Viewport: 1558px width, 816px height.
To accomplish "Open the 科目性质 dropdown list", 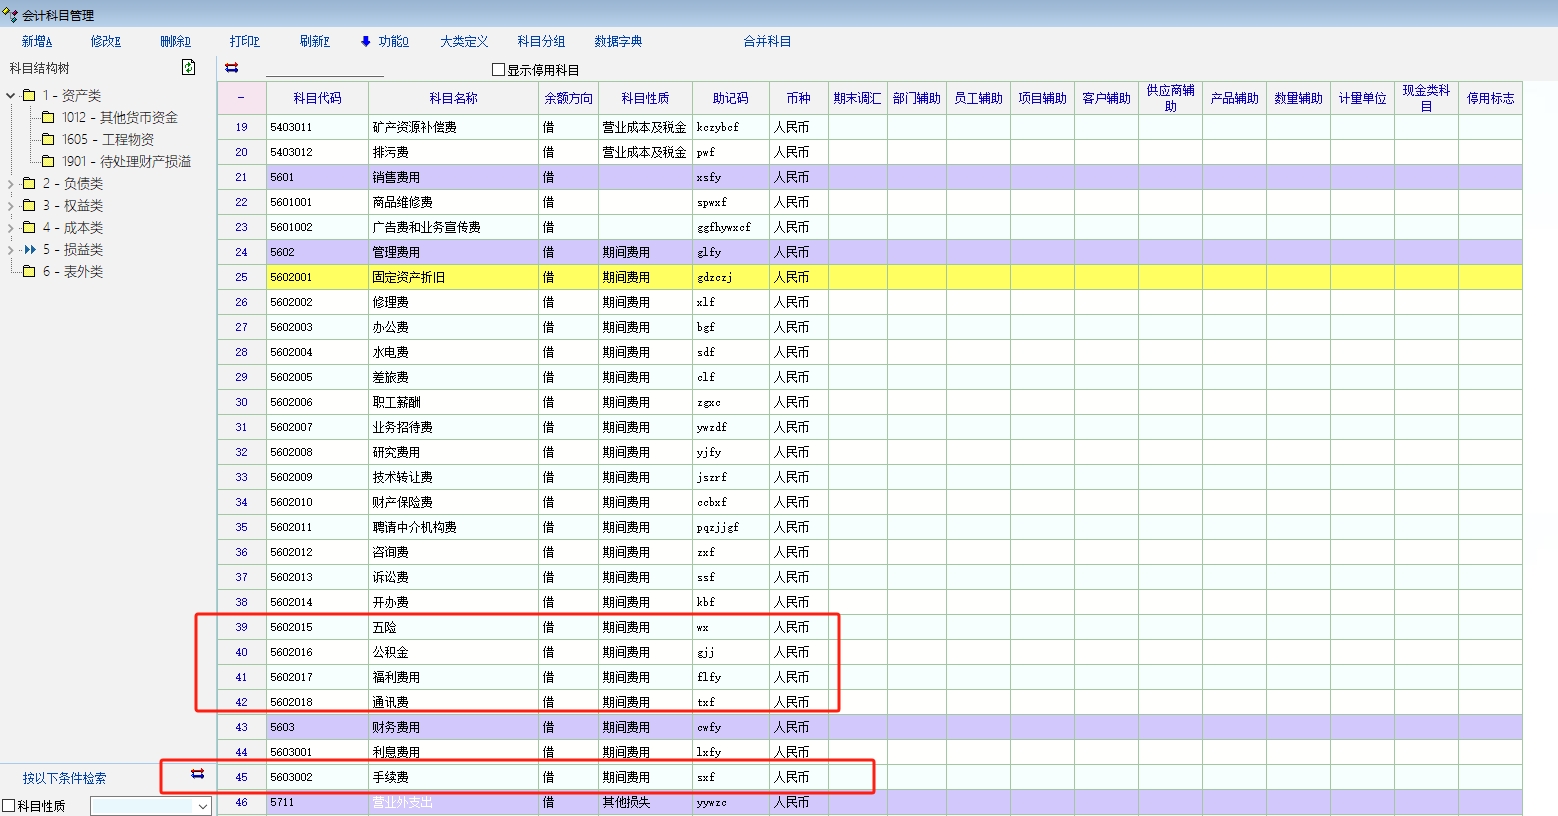I will coord(202,806).
